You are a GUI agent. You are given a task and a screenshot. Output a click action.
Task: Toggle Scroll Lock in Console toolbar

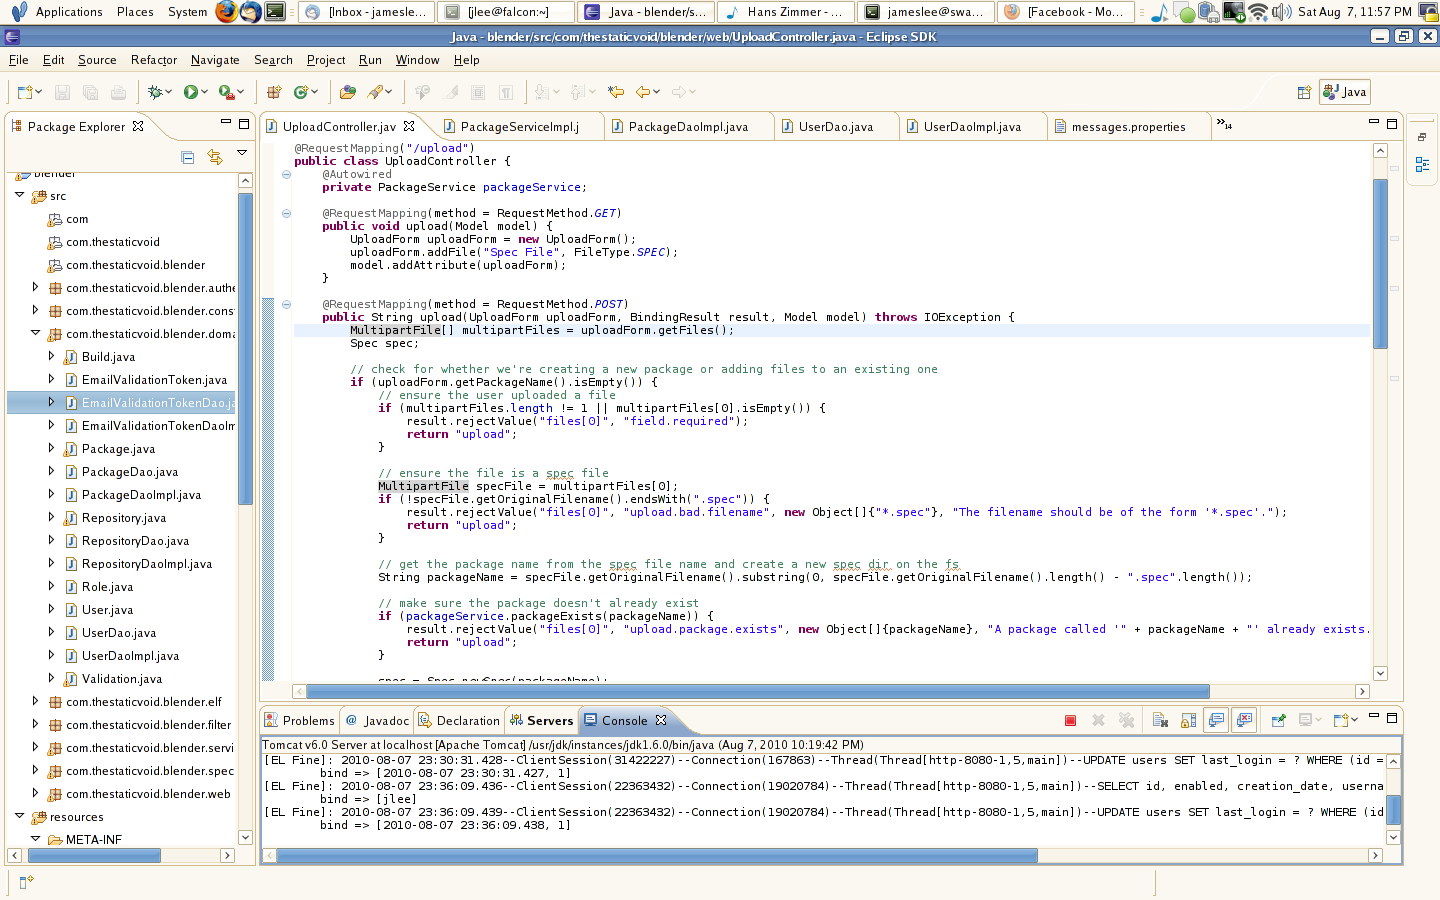pyautogui.click(x=1188, y=720)
